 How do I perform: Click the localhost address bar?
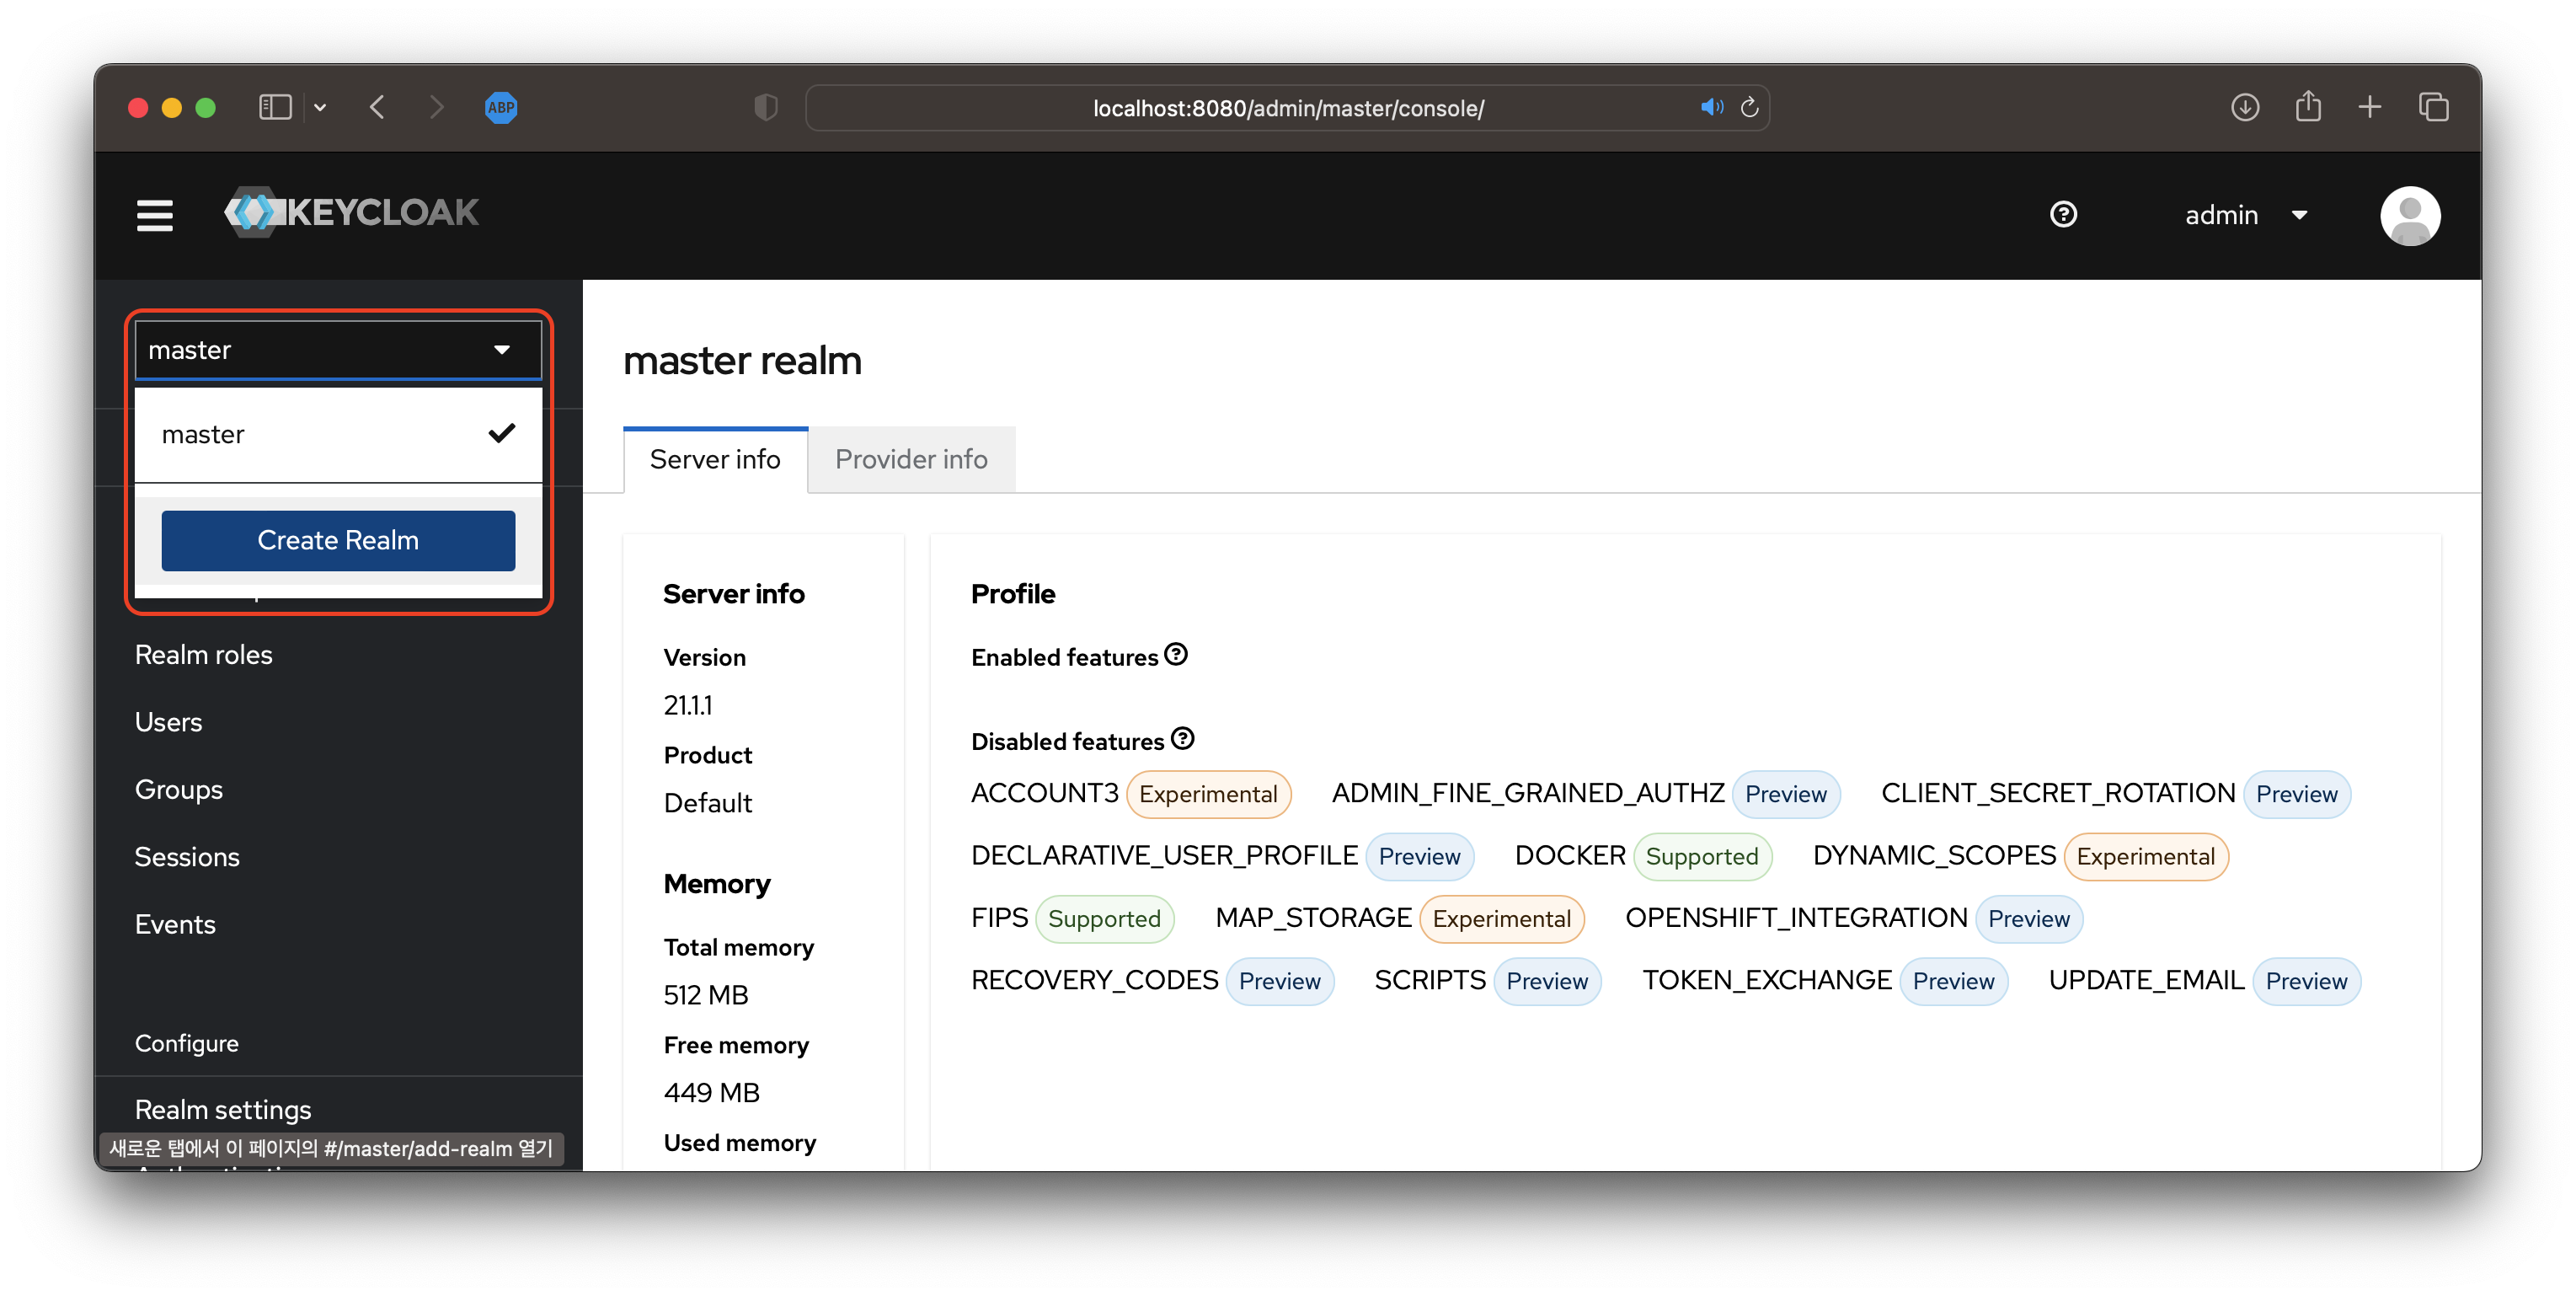click(x=1287, y=108)
